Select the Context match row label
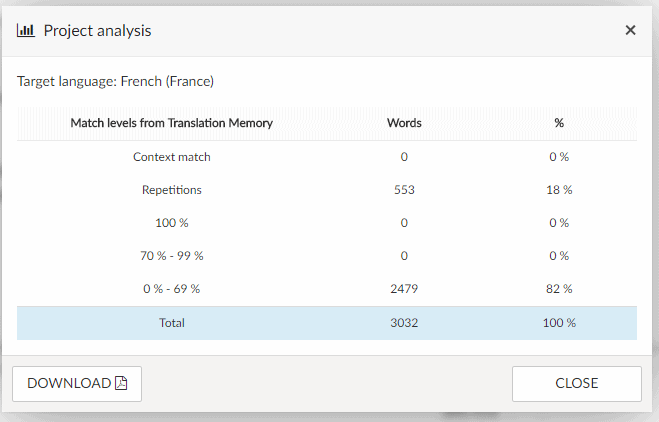The height and width of the screenshot is (422, 659). tap(171, 157)
